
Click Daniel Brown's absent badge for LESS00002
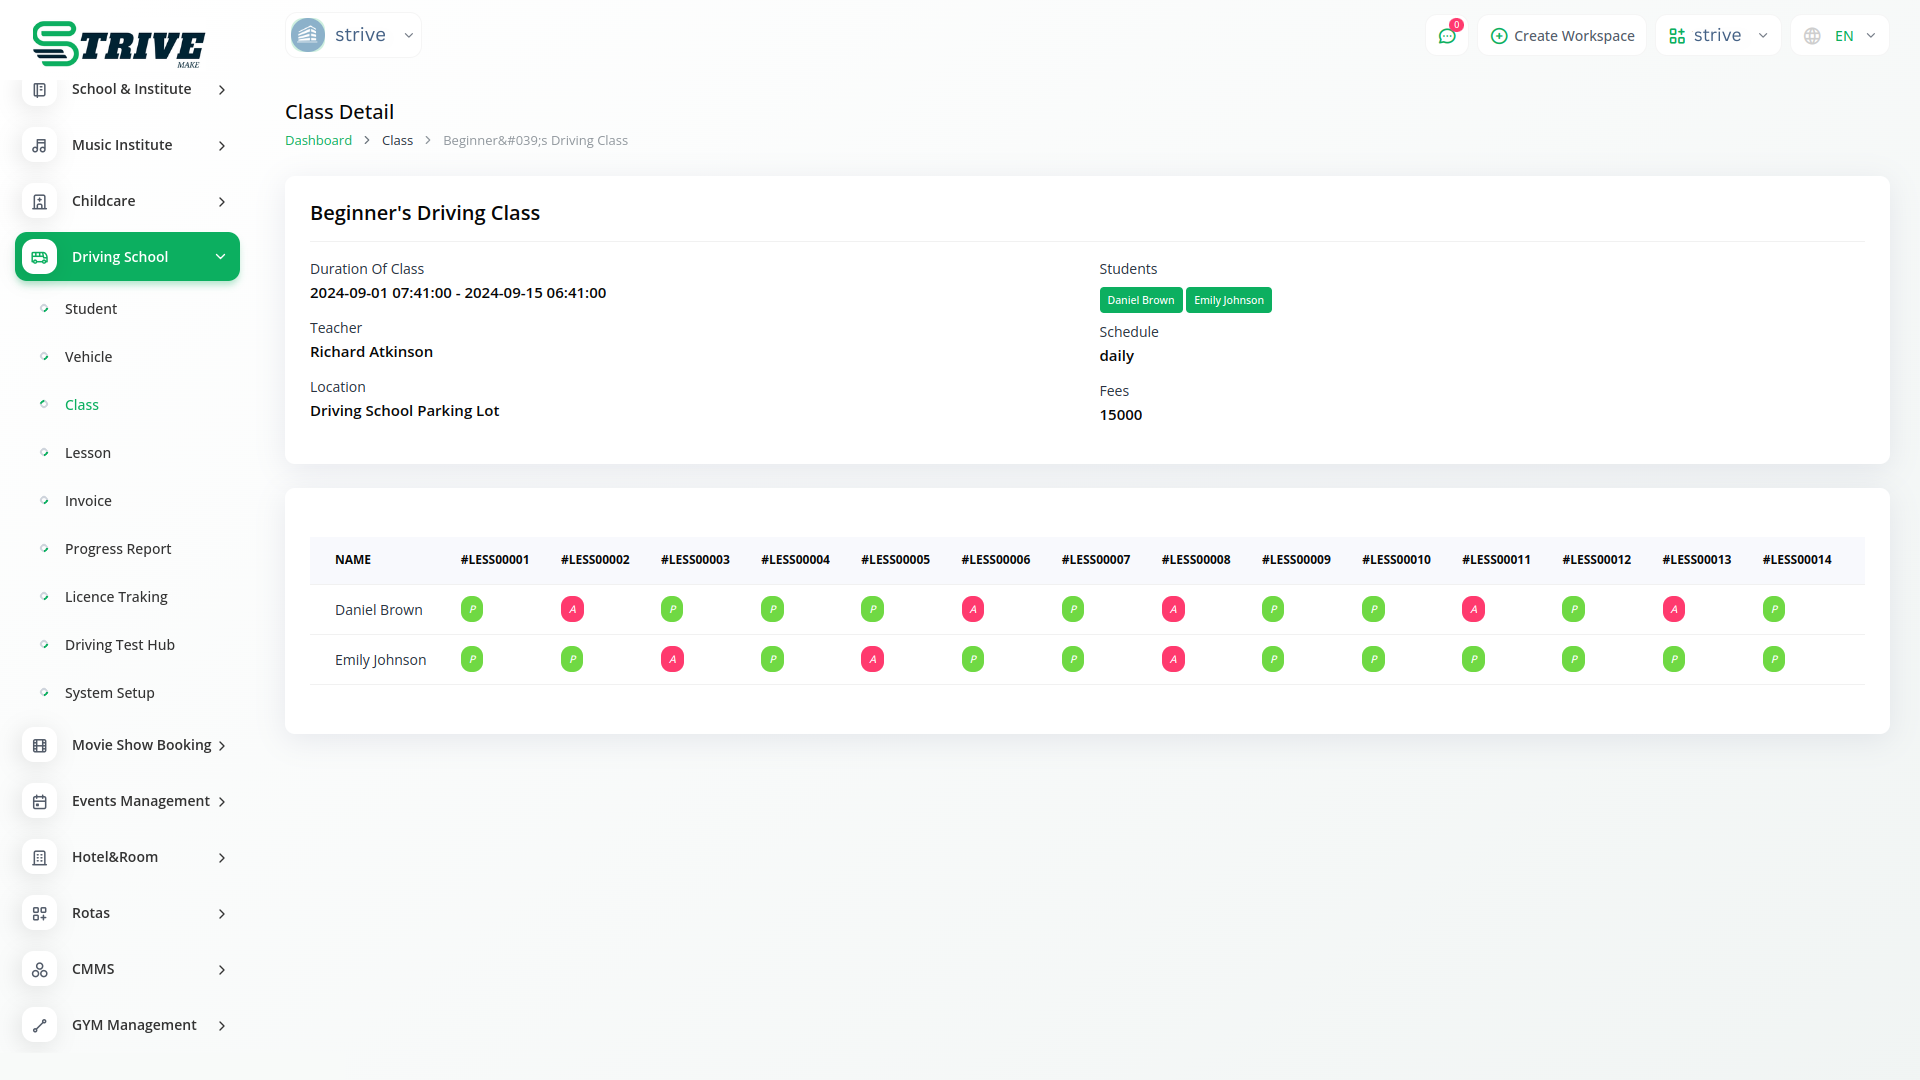coord(572,609)
